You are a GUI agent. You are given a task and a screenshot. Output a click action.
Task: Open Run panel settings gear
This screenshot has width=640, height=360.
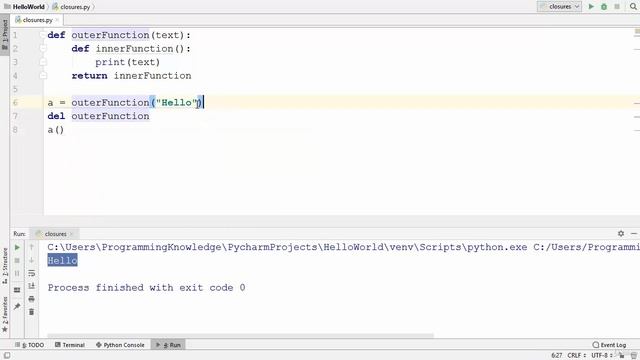tap(621, 233)
